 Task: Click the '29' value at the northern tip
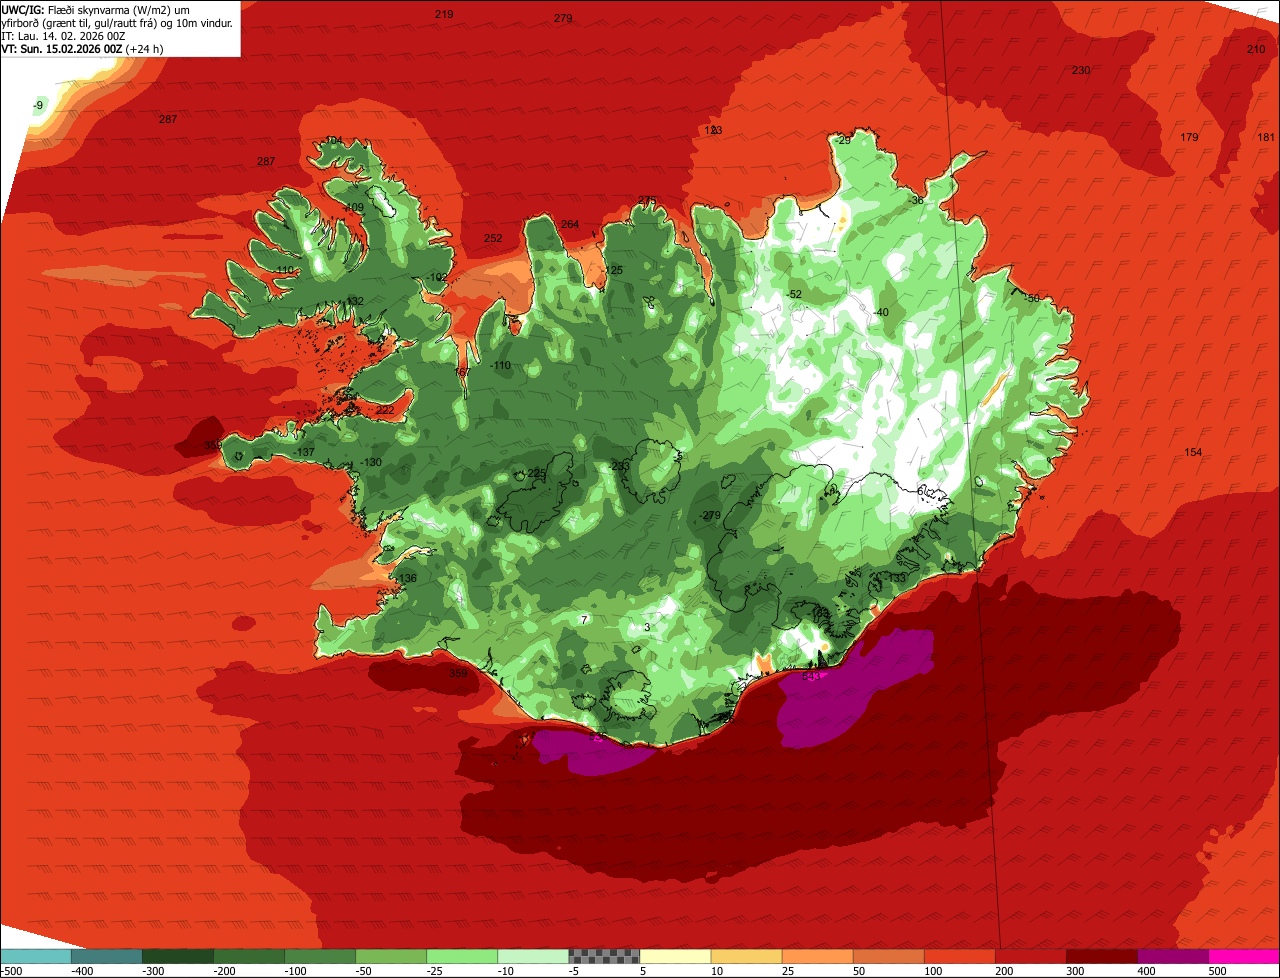tap(844, 141)
